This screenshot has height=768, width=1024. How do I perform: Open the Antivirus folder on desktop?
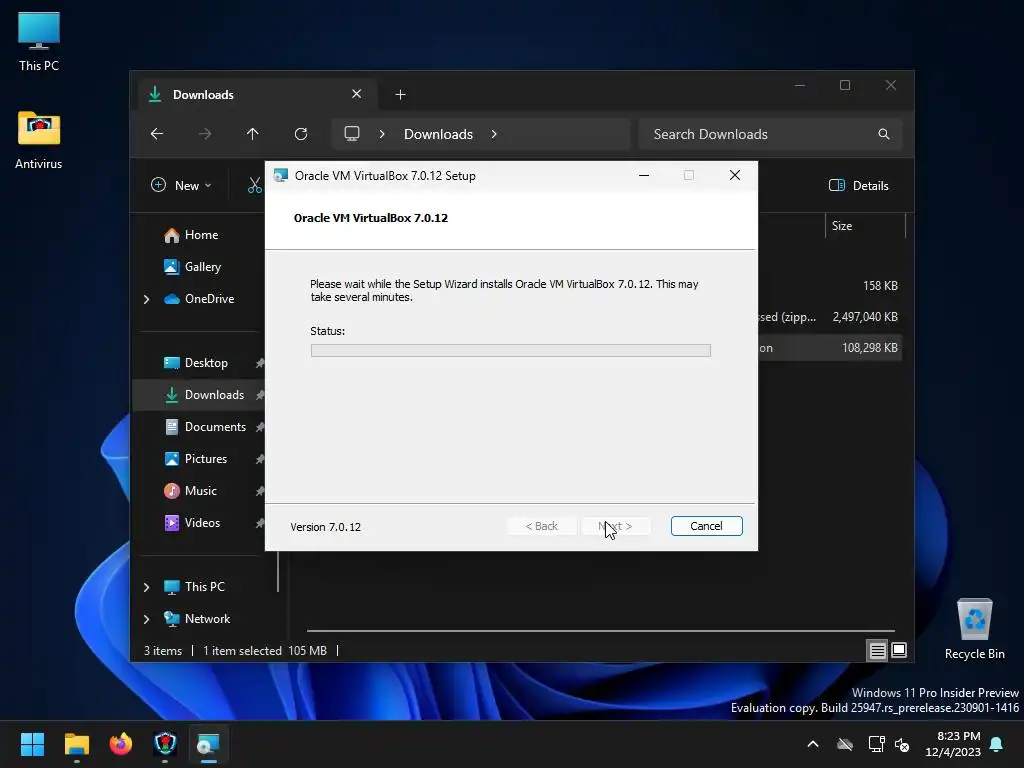tap(39, 140)
